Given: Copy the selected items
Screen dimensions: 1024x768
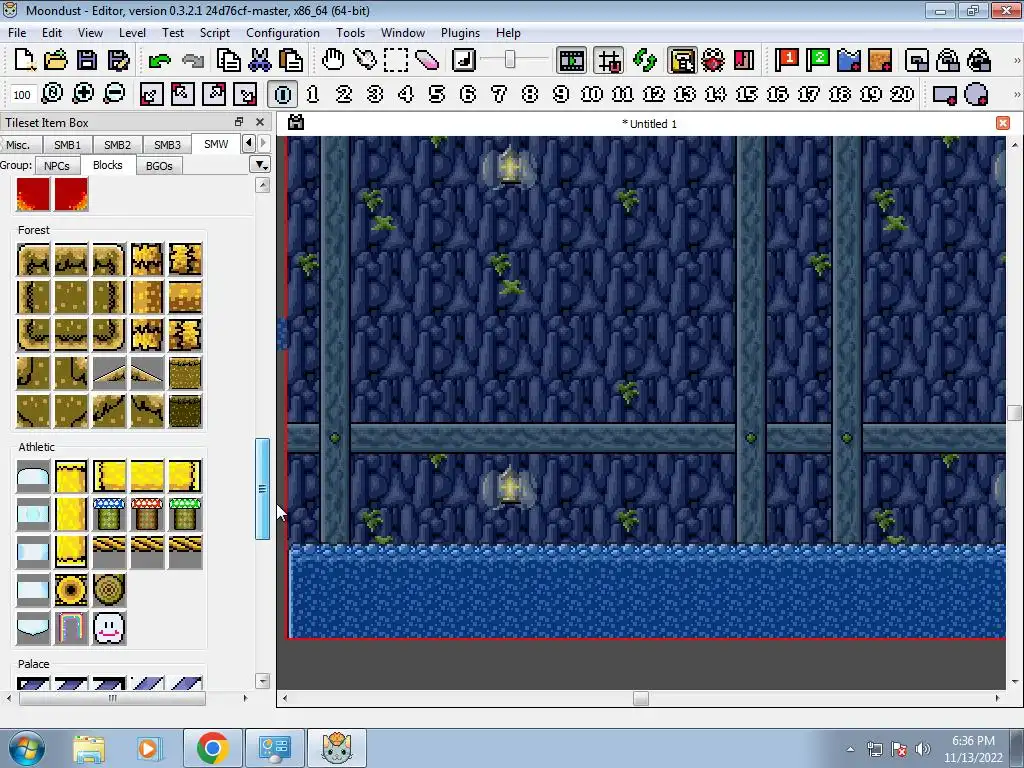Looking at the screenshot, I should tap(229, 60).
